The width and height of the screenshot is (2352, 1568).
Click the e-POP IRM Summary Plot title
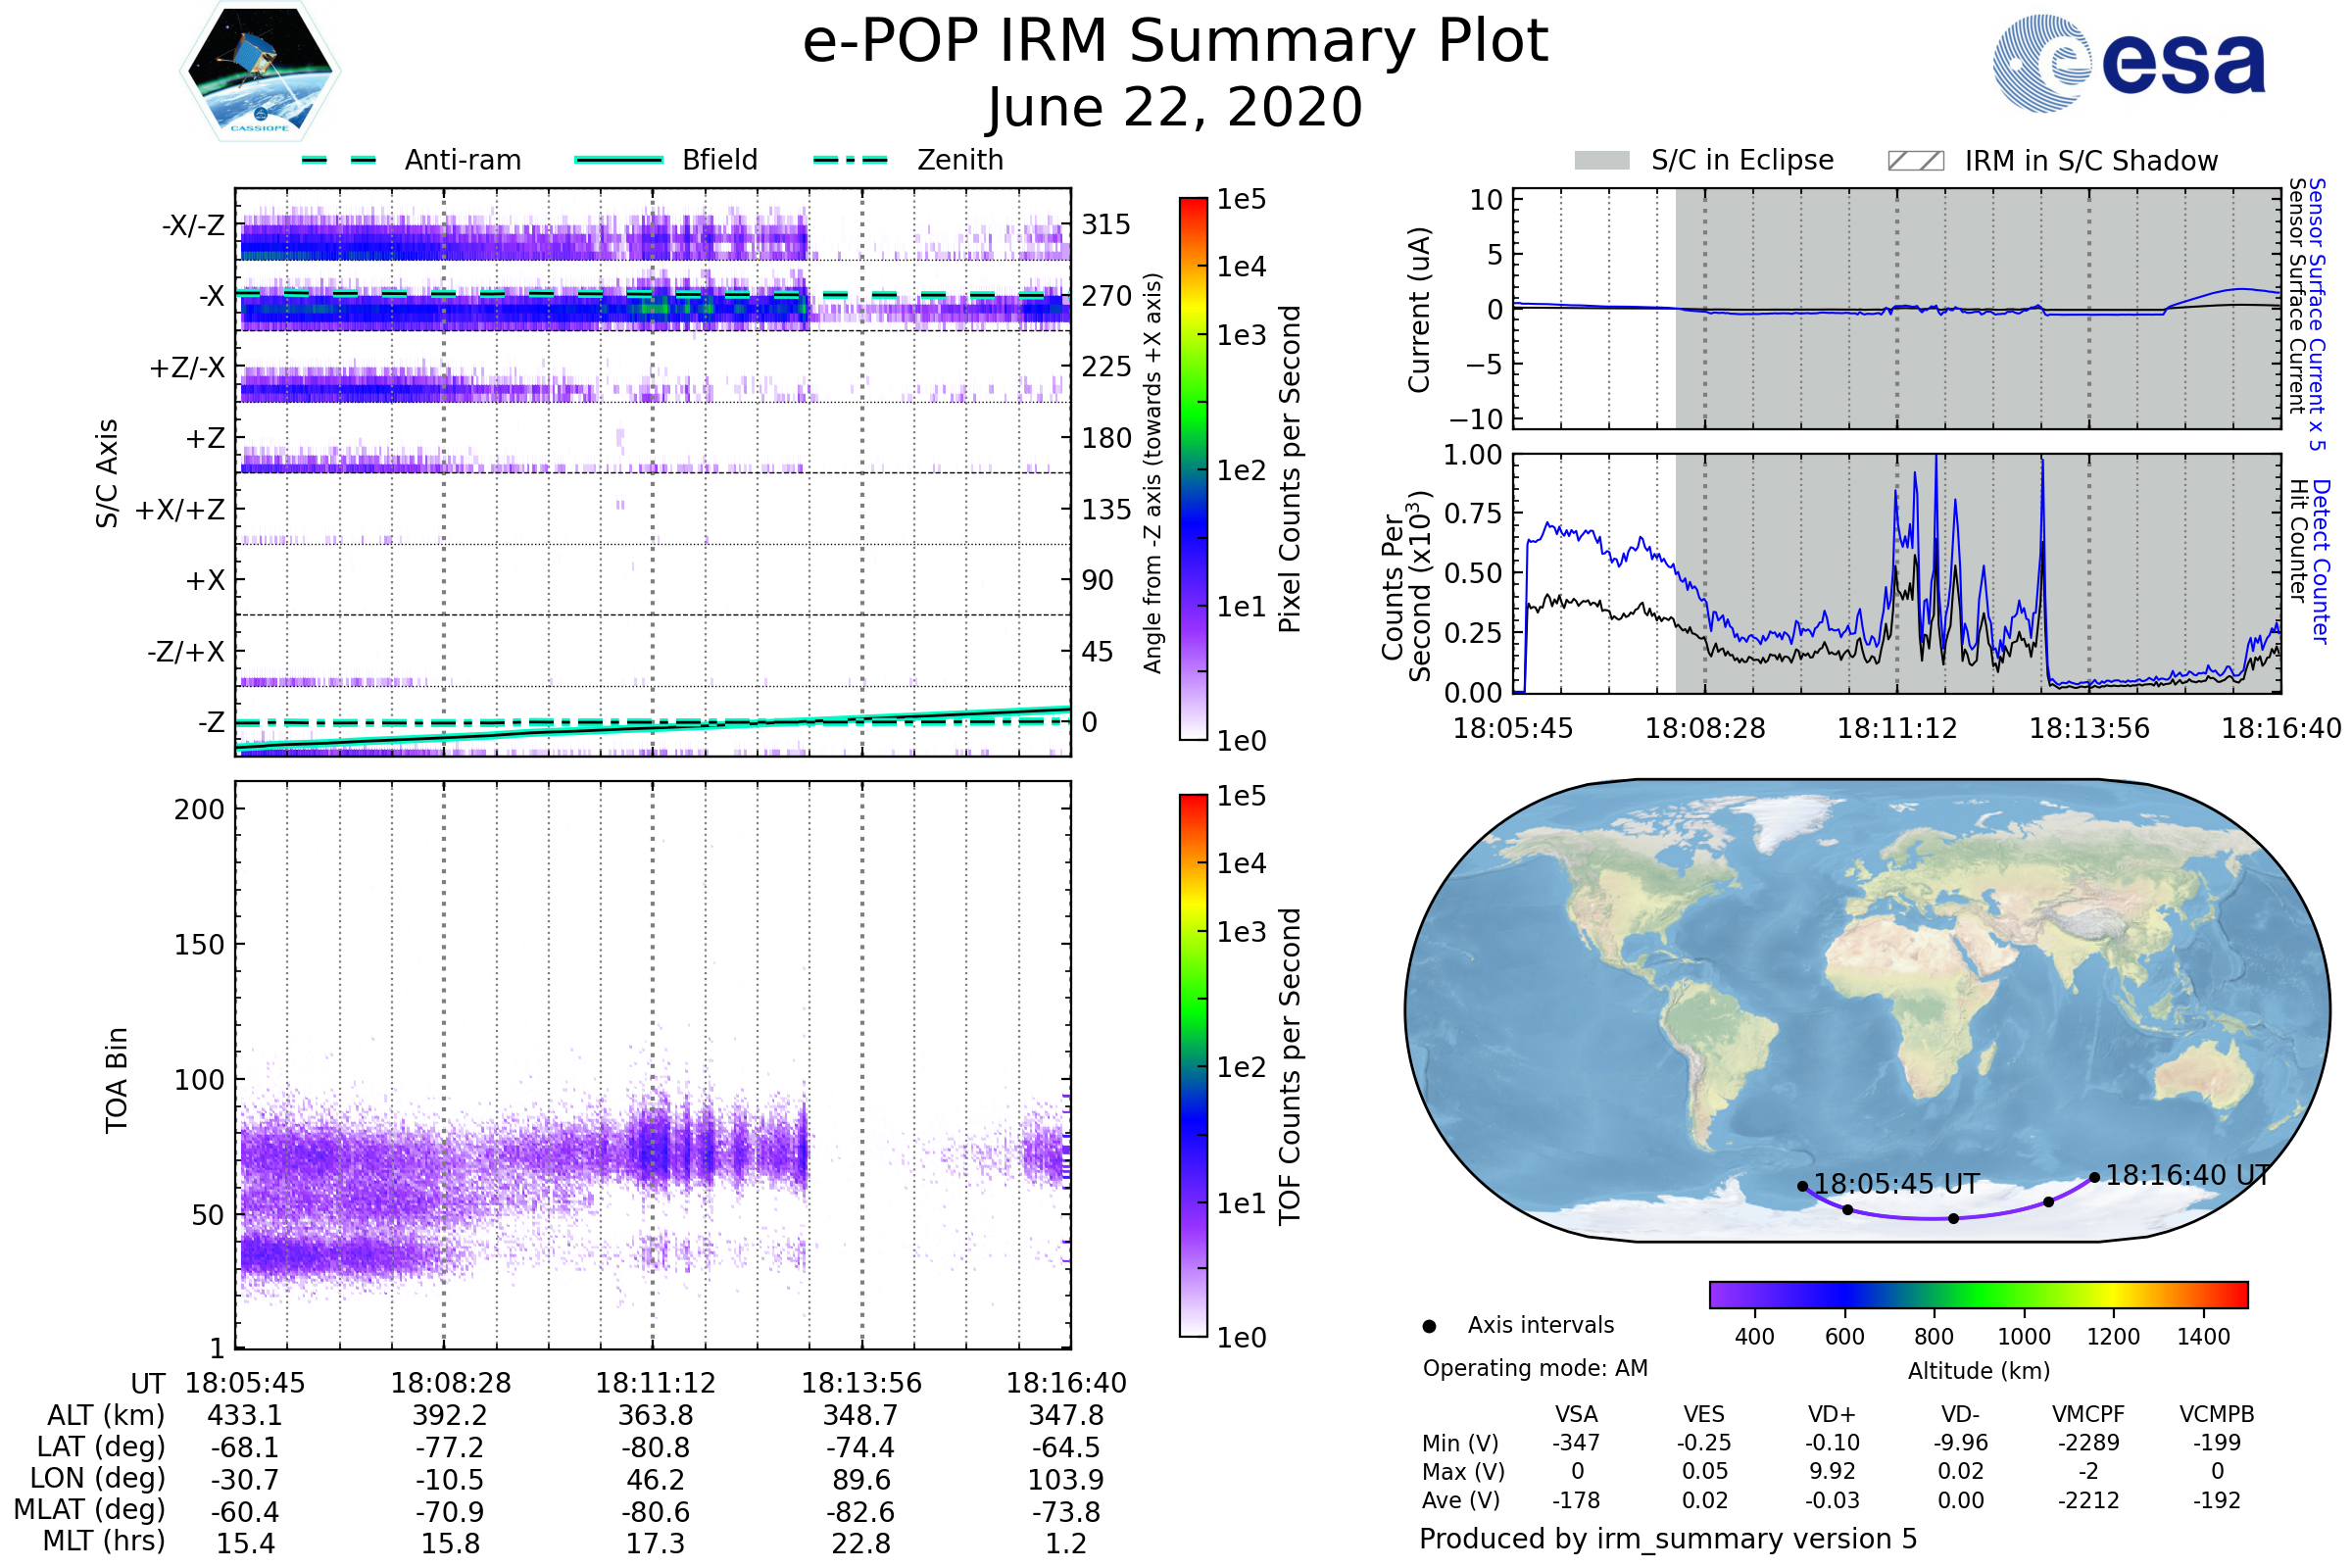(x=1175, y=42)
